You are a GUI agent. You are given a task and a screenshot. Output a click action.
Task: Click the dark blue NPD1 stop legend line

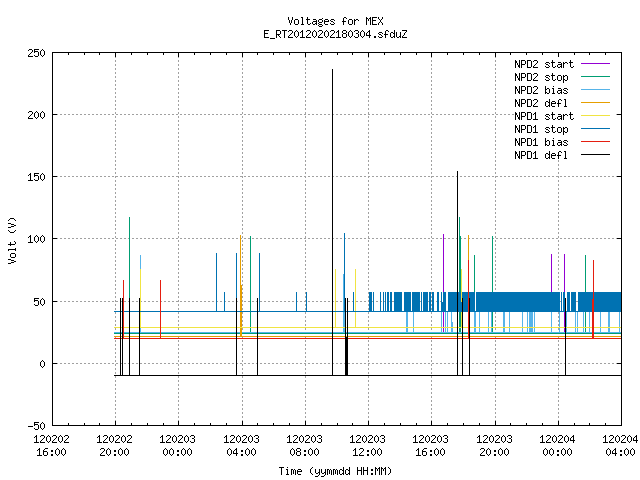click(x=596, y=129)
